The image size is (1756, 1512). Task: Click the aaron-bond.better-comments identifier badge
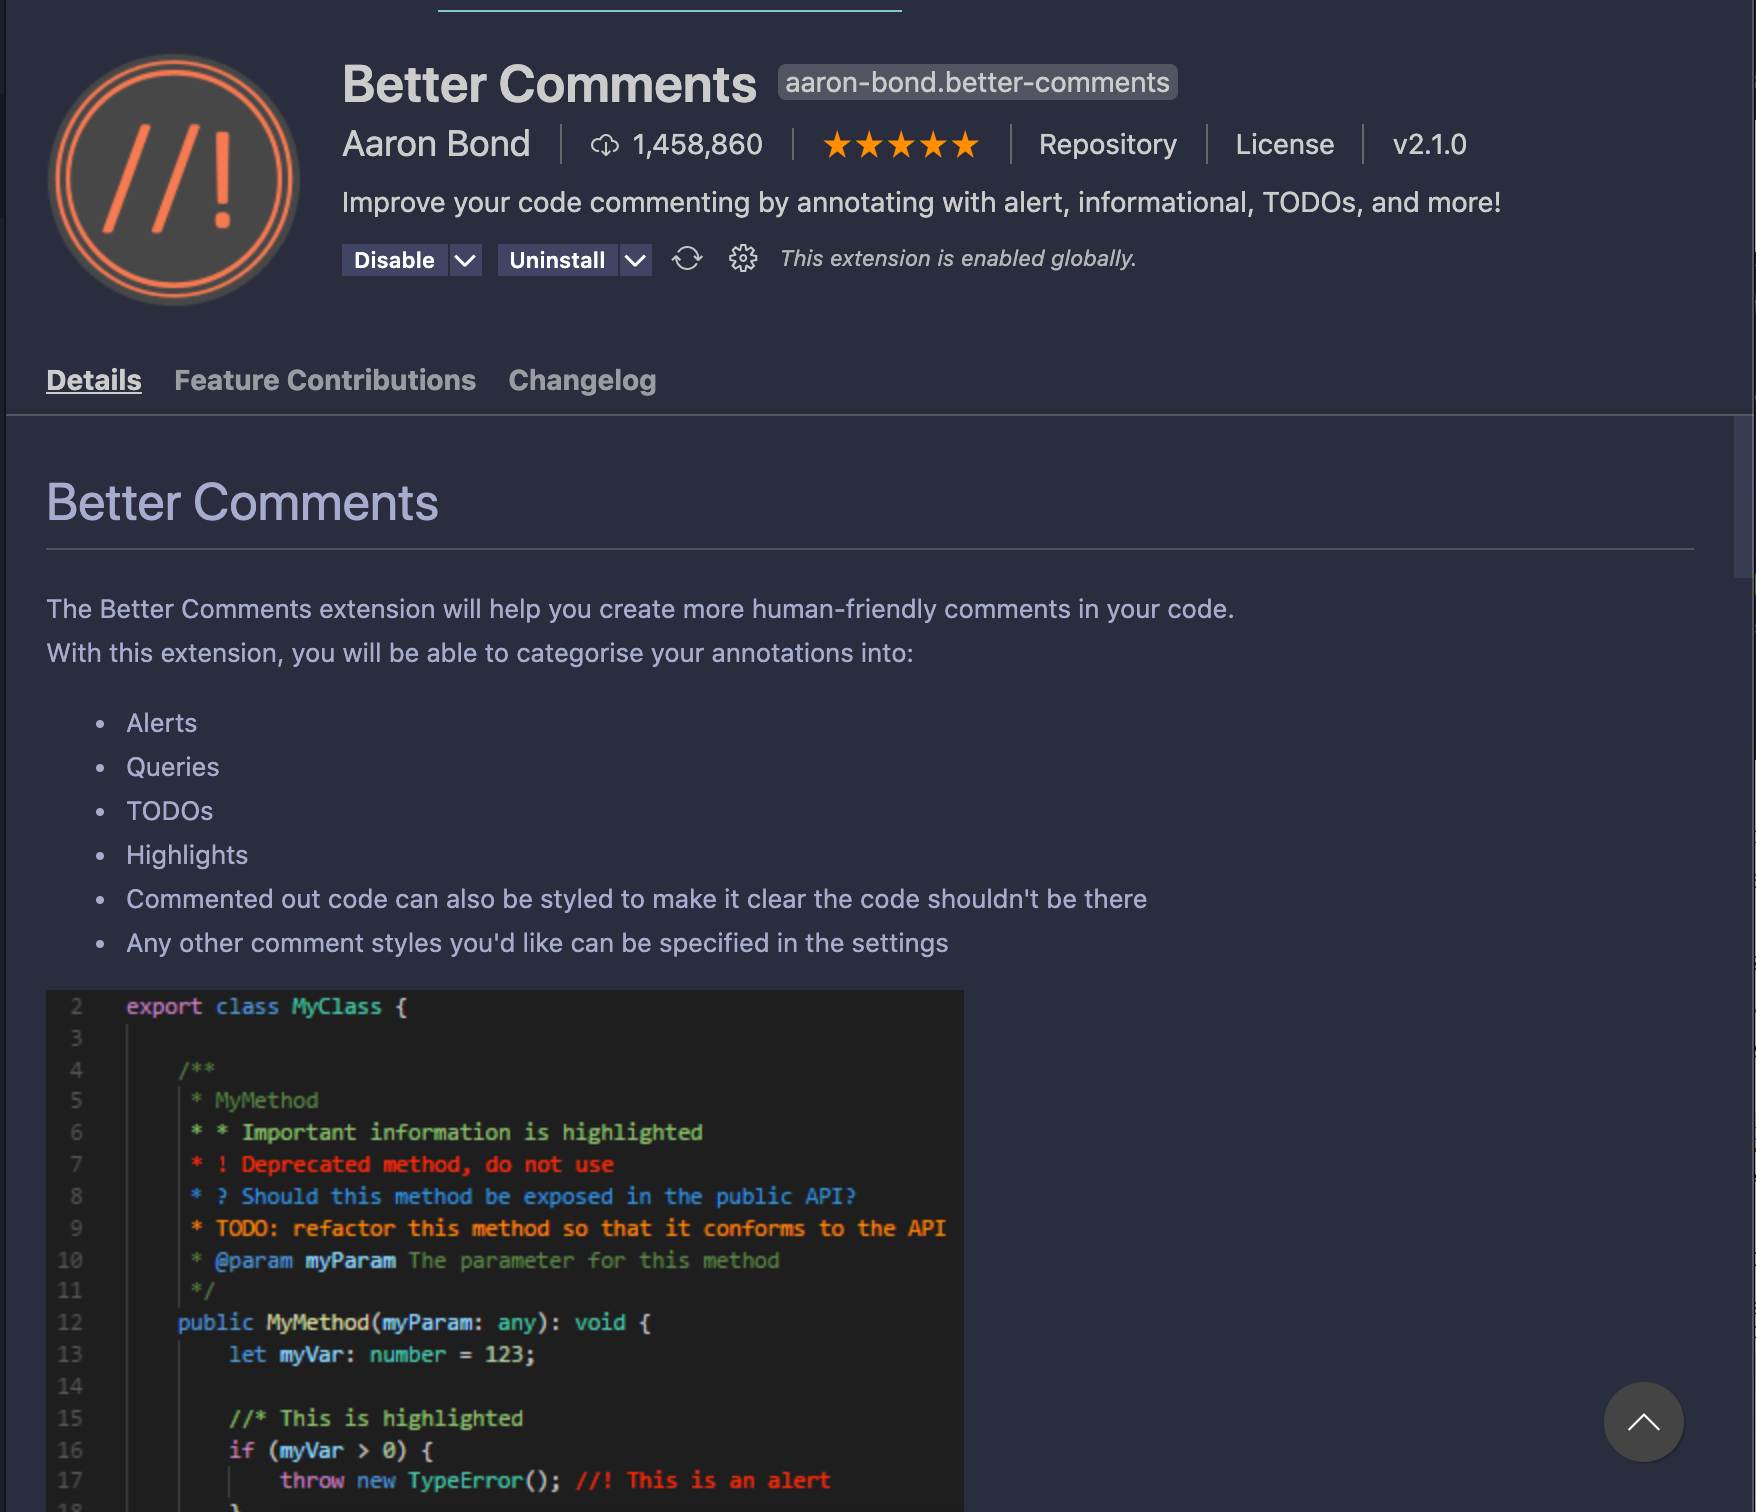(x=977, y=82)
